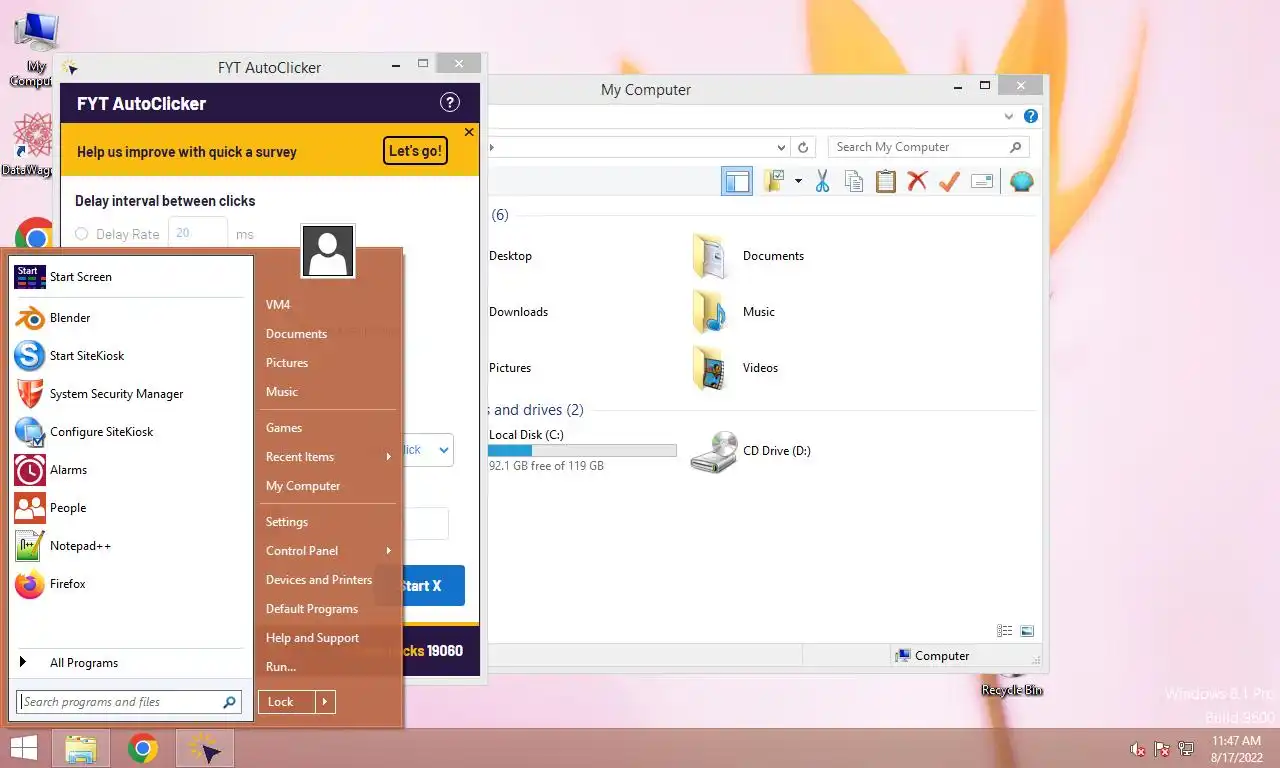Click the Delay Rate ms value field
The width and height of the screenshot is (1280, 768).
click(x=197, y=234)
